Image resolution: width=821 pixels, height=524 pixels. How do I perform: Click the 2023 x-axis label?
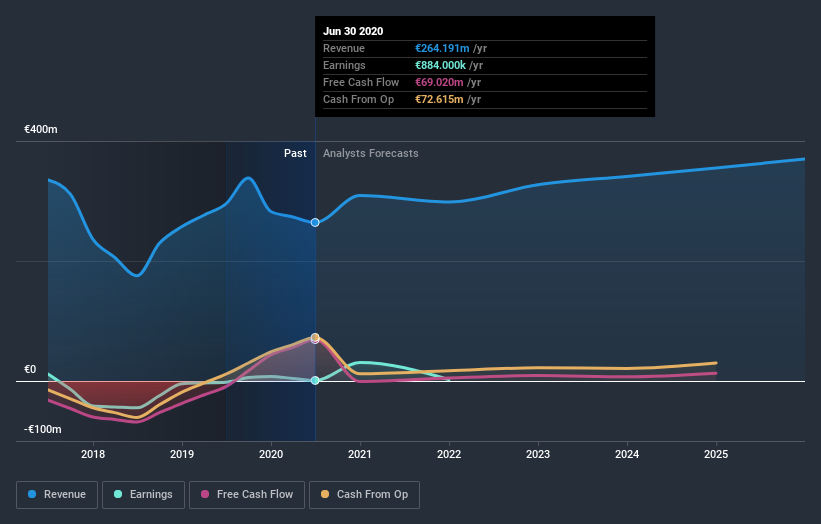538,454
